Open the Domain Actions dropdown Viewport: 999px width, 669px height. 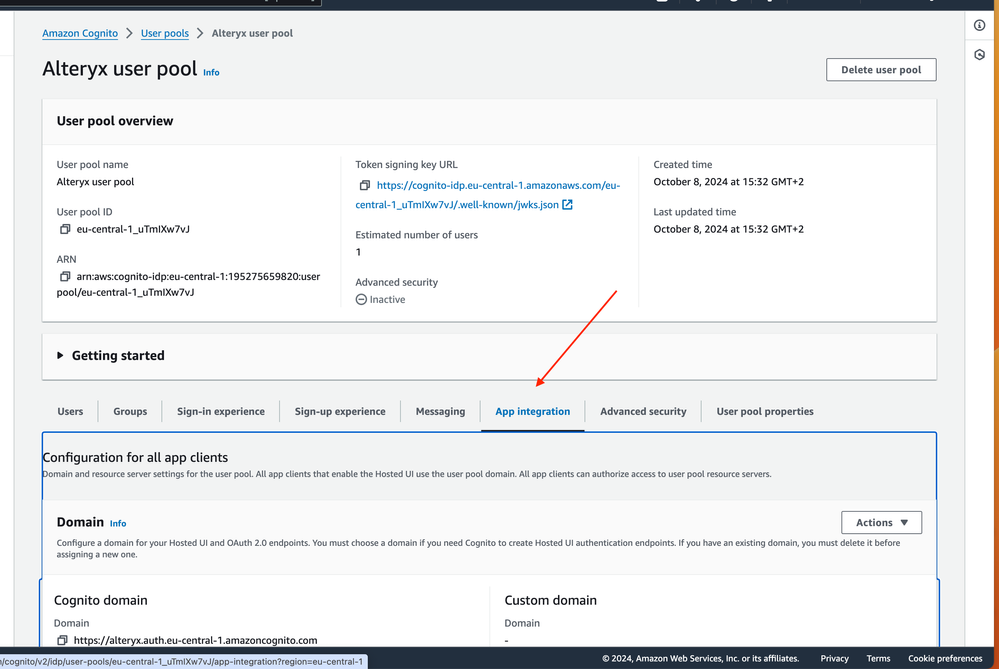tap(881, 522)
